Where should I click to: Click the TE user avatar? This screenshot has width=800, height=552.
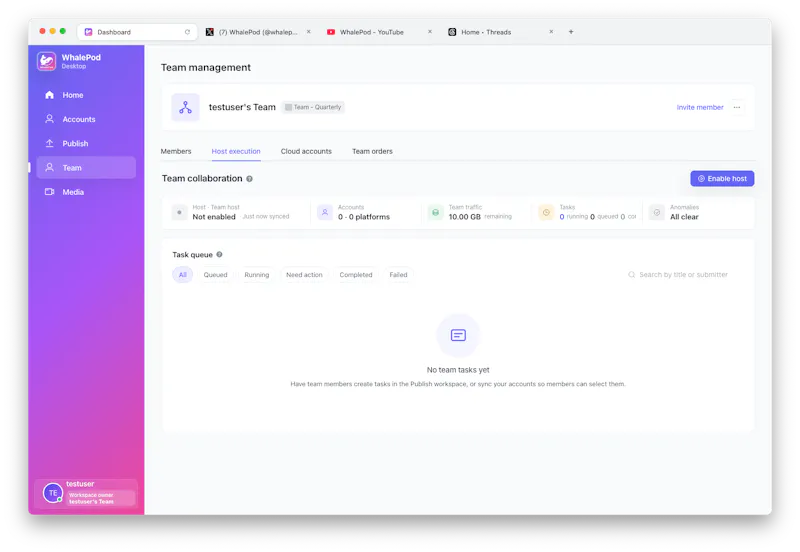(x=53, y=493)
